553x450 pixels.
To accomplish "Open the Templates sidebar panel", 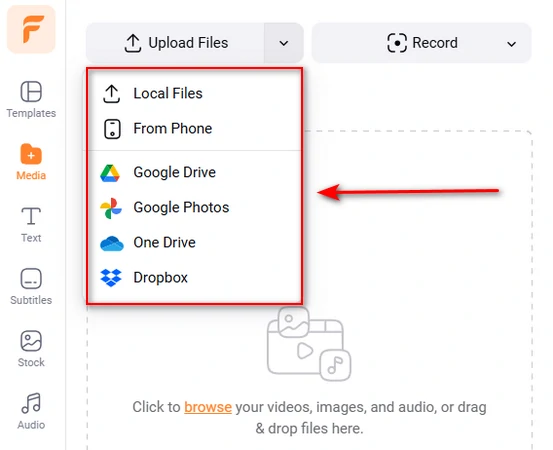I will pyautogui.click(x=31, y=99).
